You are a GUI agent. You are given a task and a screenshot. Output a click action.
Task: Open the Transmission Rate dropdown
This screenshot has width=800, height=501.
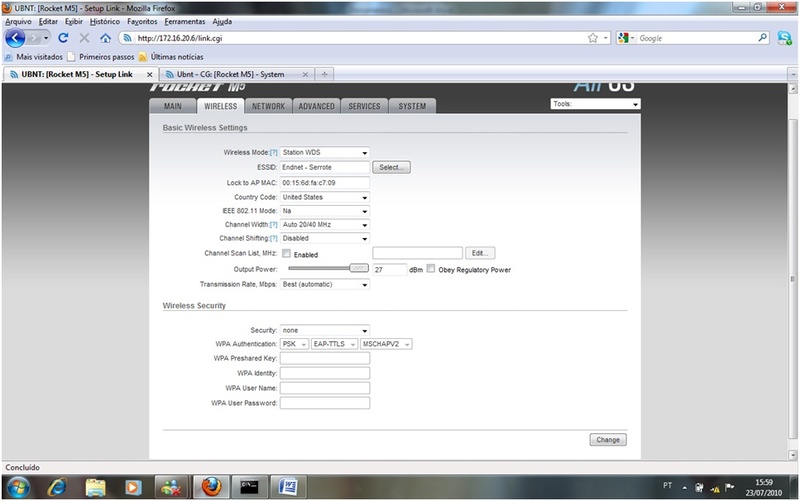(x=325, y=285)
